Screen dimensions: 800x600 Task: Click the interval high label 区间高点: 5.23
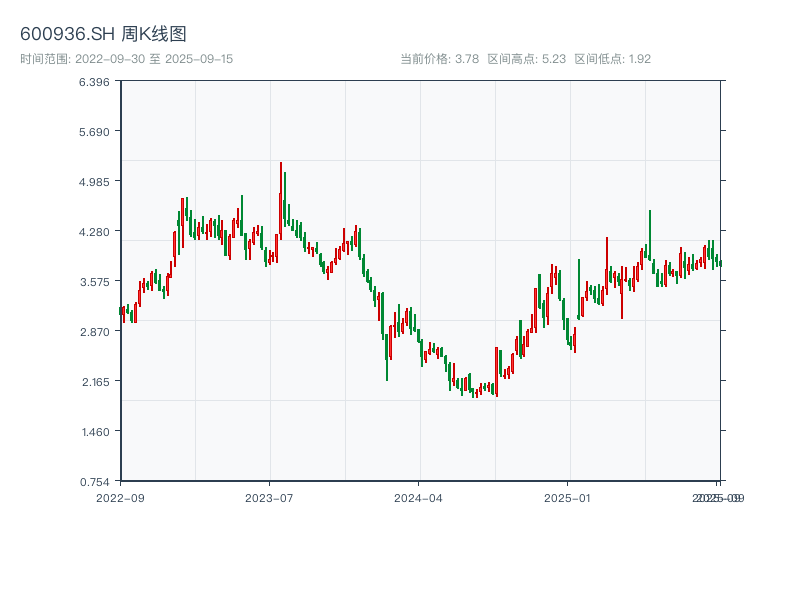[527, 59]
